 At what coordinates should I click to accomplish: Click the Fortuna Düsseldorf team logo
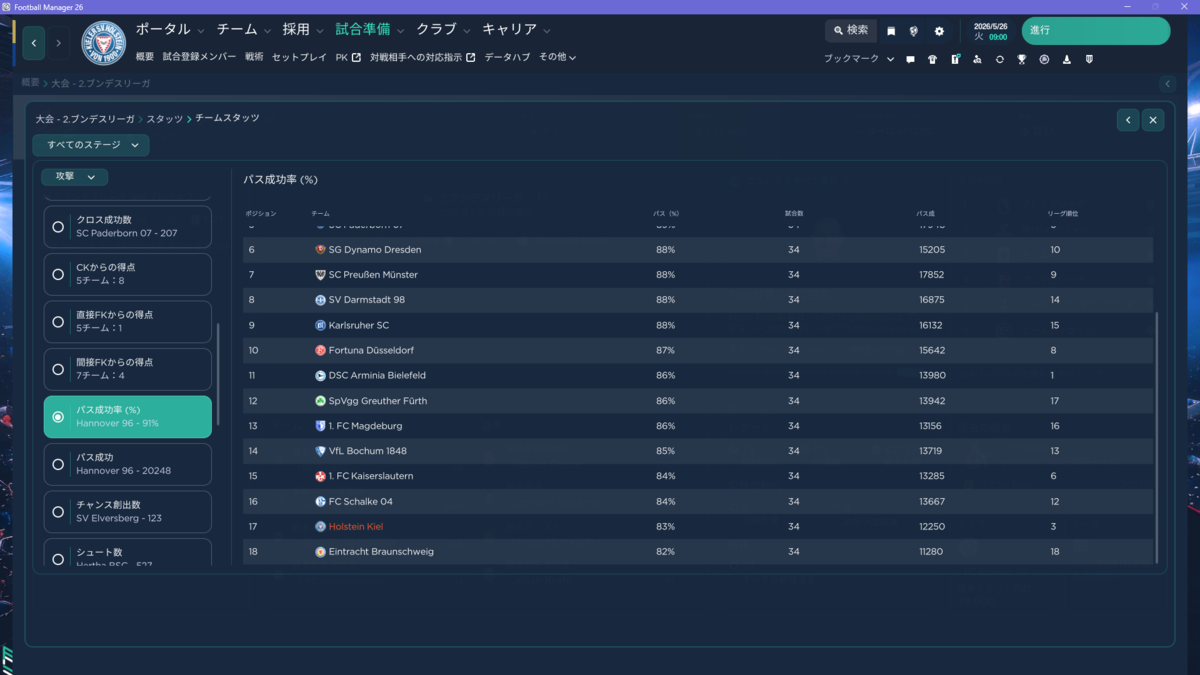[320, 351]
